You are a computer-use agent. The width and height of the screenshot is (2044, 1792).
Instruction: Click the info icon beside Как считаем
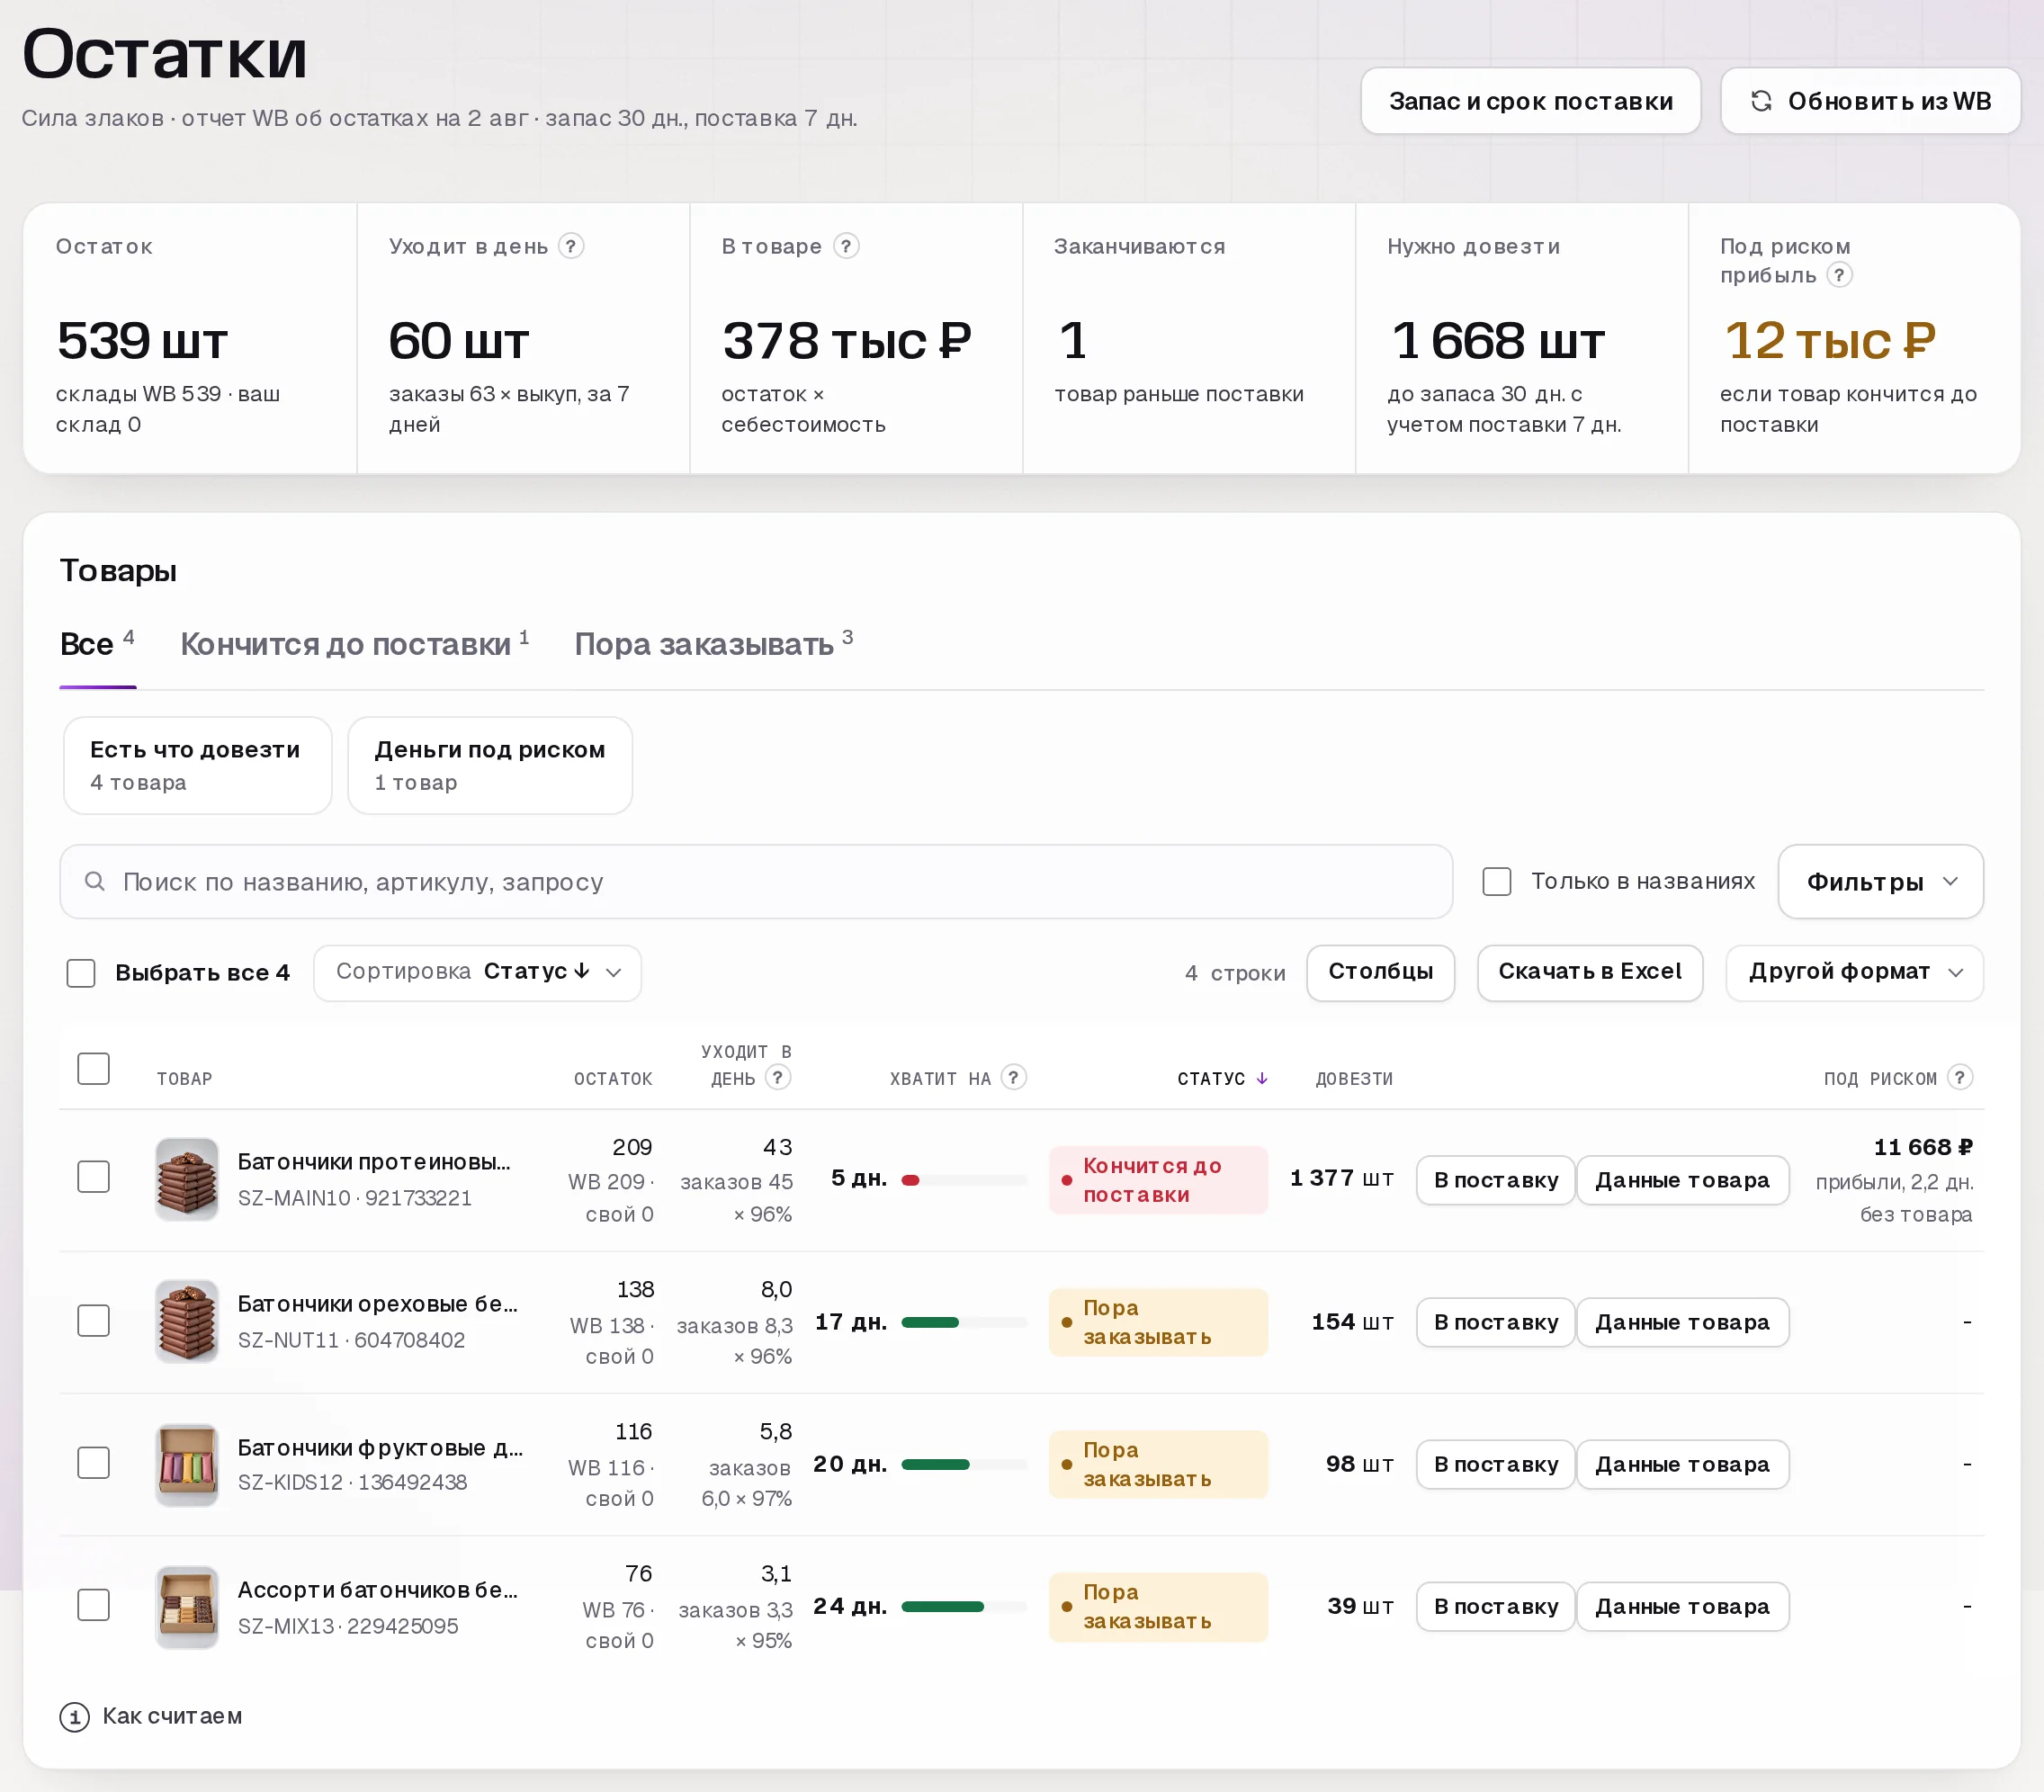pyautogui.click(x=75, y=1717)
